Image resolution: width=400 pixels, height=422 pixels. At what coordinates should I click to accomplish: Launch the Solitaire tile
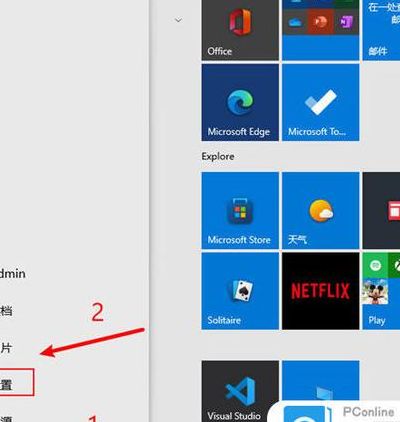pos(240,291)
